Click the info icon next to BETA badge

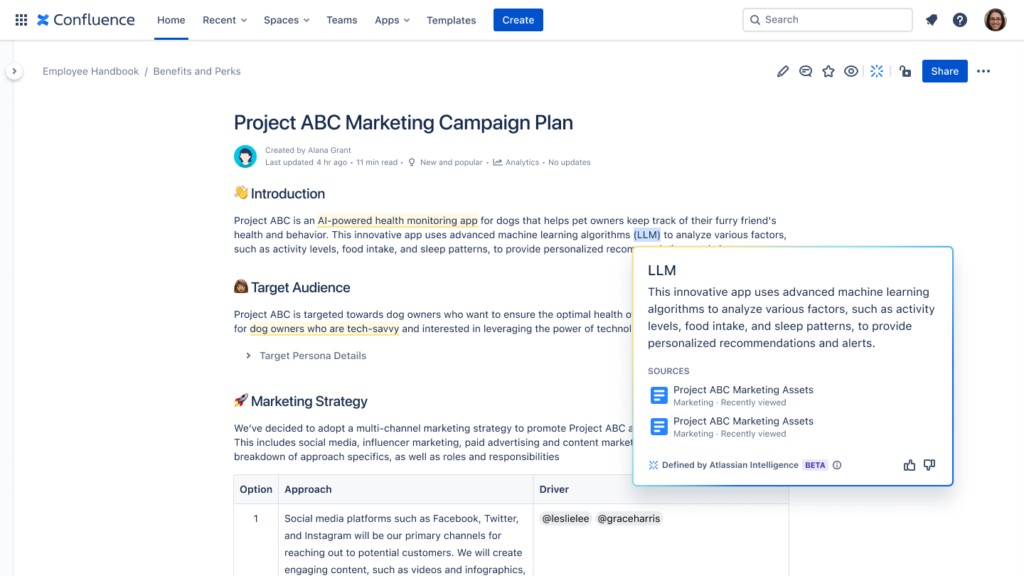click(837, 465)
